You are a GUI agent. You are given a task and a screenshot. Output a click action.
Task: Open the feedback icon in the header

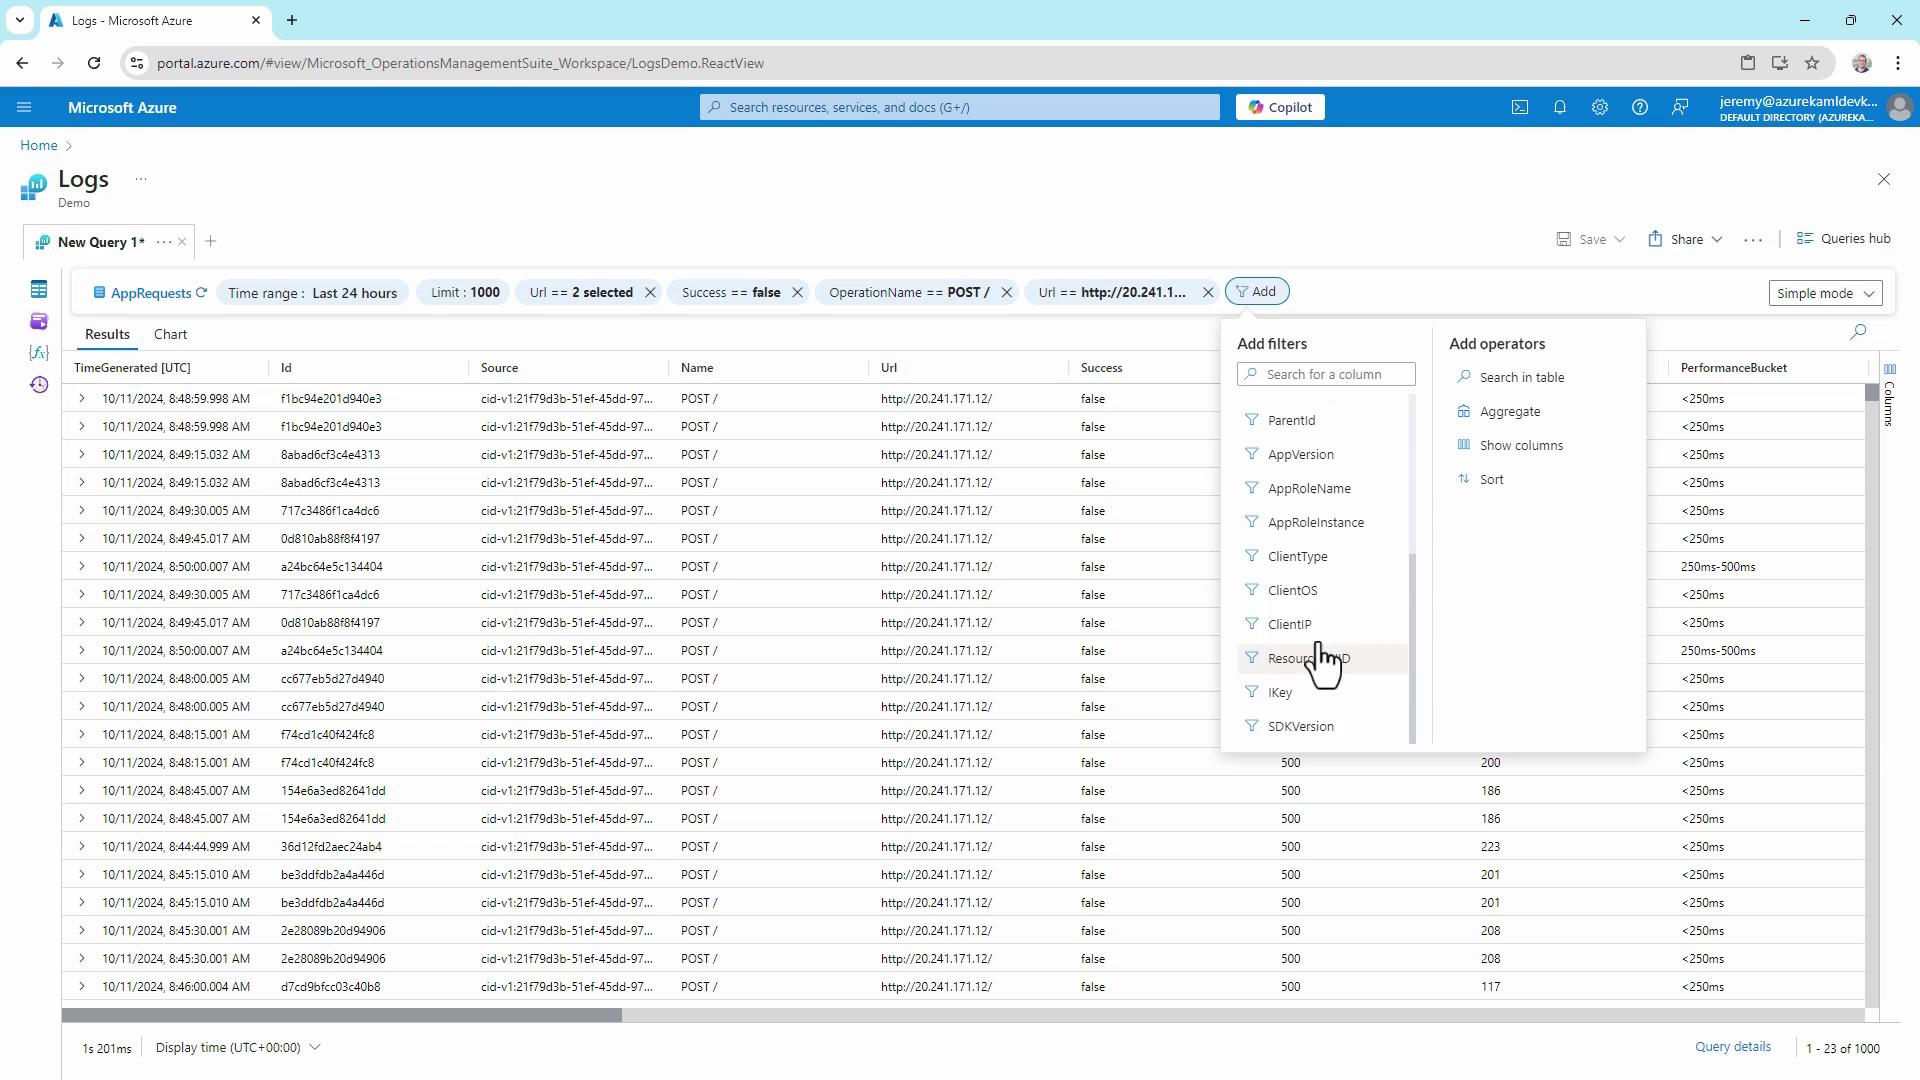pyautogui.click(x=1680, y=107)
